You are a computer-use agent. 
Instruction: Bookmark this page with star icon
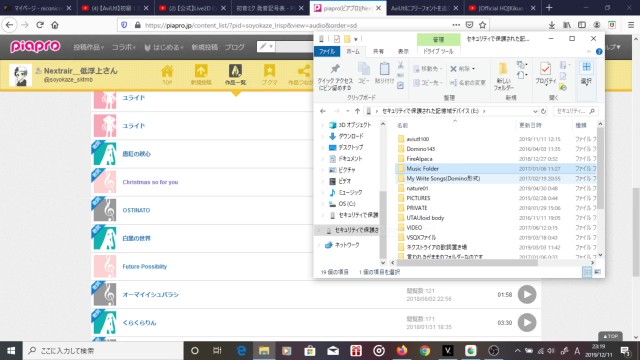482,25
